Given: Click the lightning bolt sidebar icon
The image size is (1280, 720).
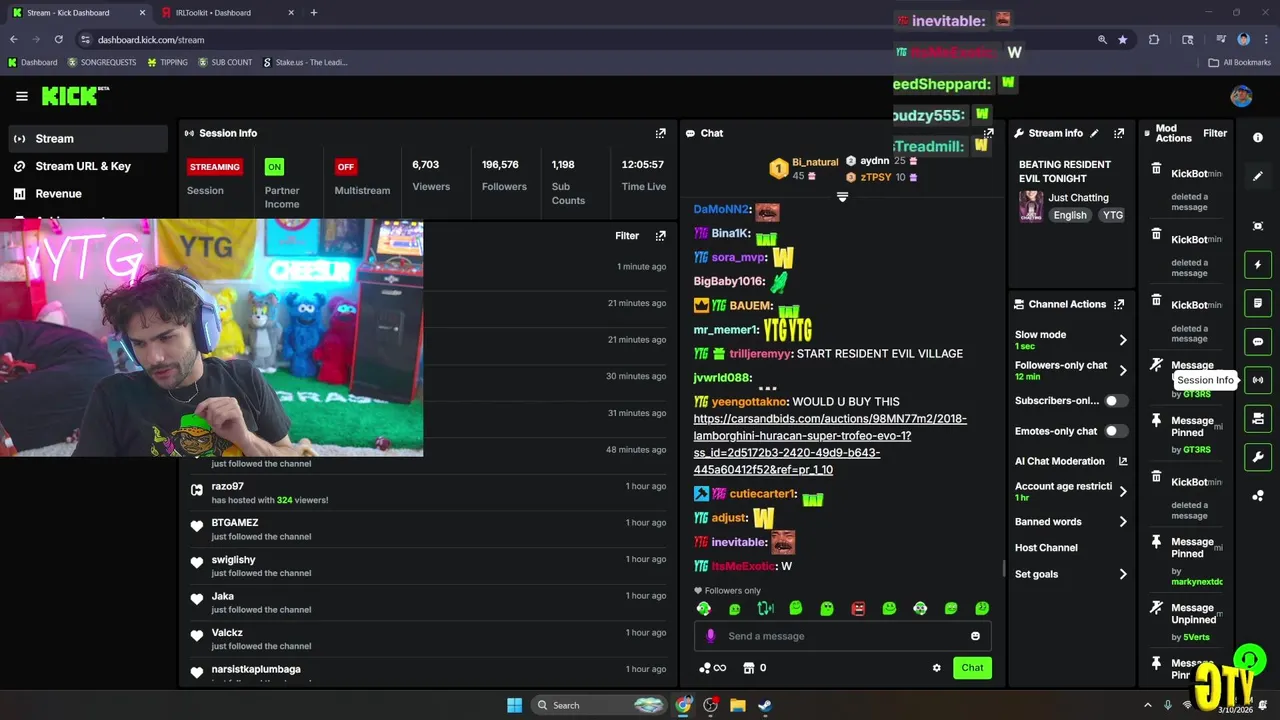Looking at the screenshot, I should pos(1258,265).
